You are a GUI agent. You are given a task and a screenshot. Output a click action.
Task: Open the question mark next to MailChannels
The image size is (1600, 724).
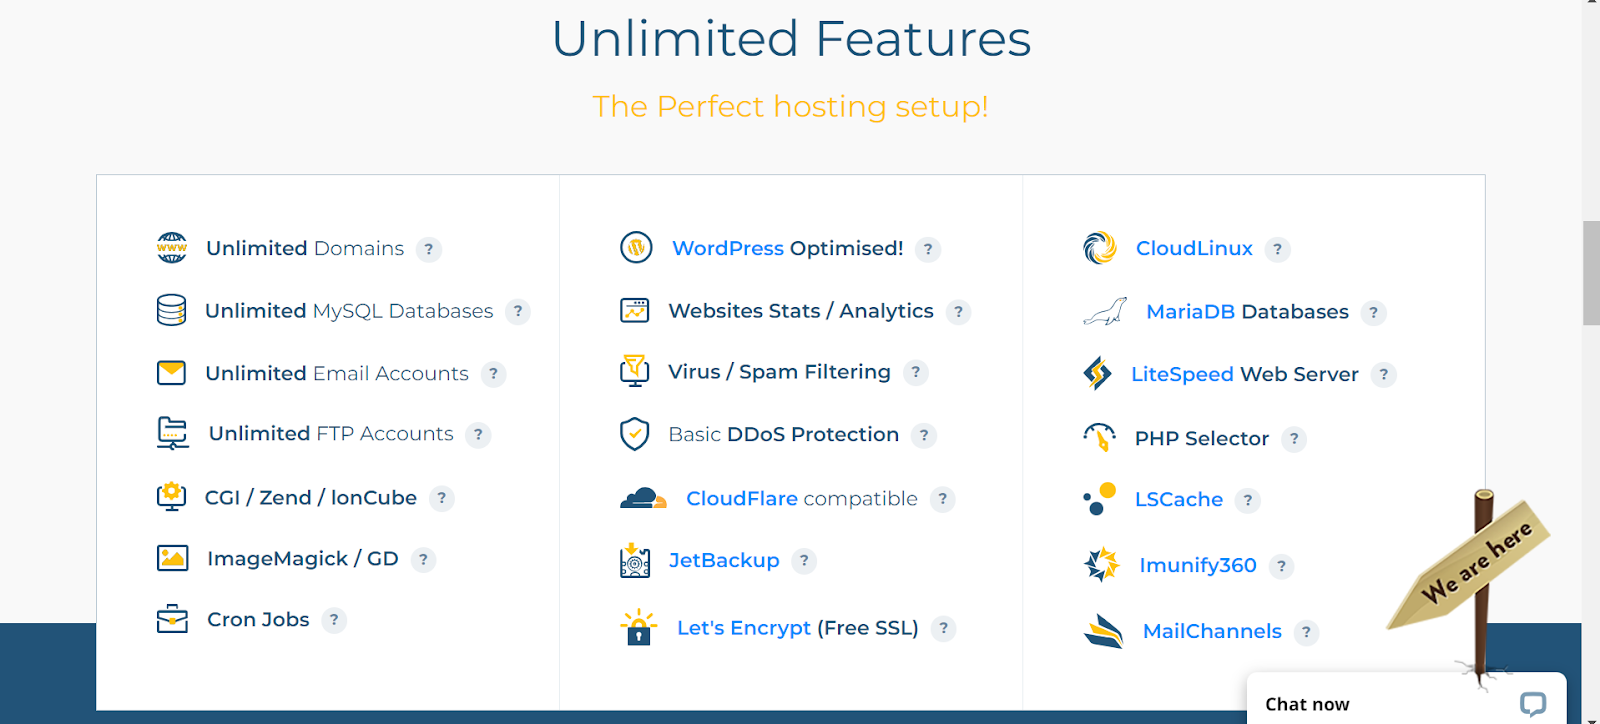point(1306,632)
